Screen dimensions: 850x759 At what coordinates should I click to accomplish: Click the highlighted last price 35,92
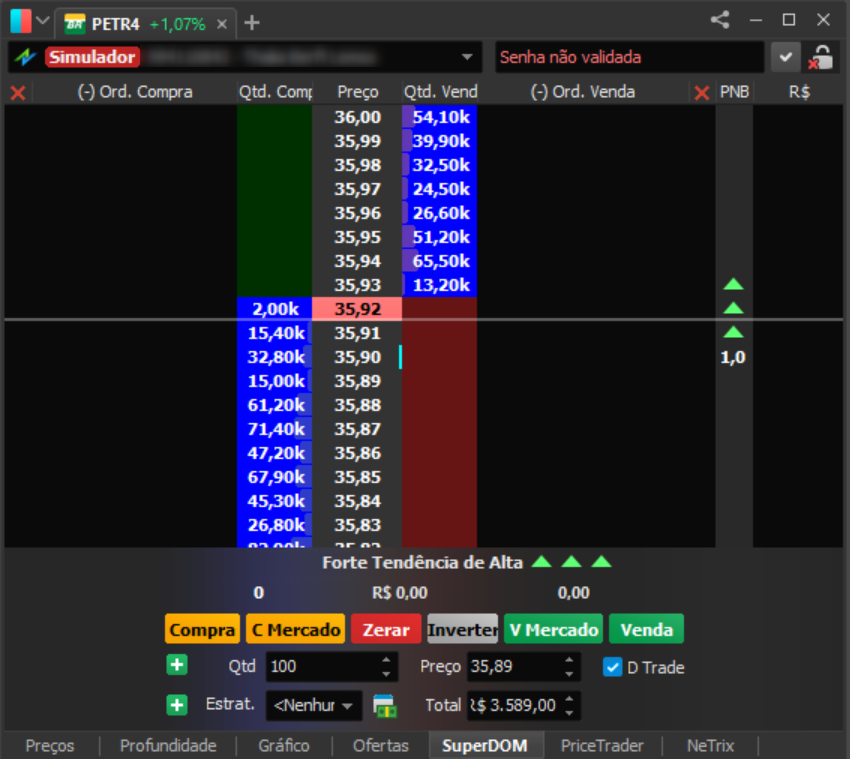[x=357, y=309]
